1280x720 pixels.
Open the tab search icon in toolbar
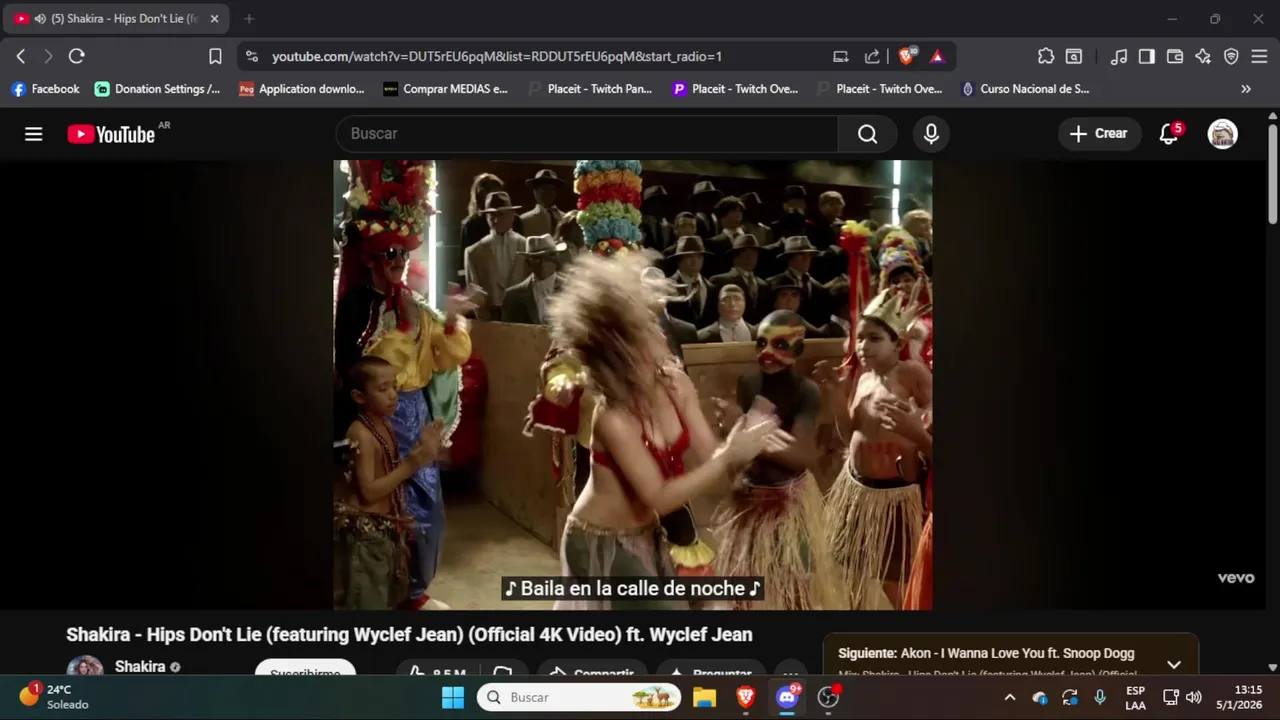coord(1074,57)
